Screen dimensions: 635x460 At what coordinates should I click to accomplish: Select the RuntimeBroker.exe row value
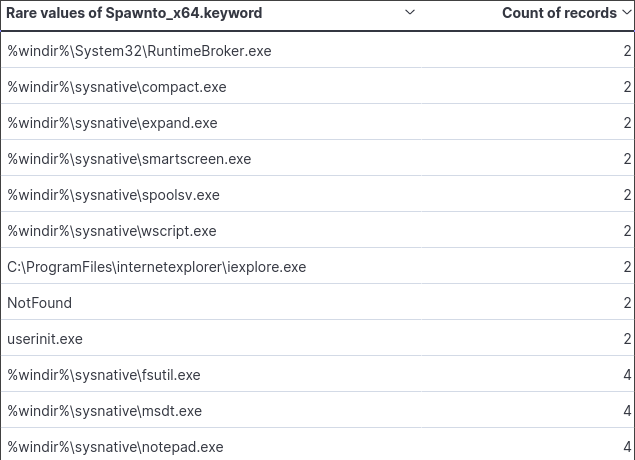(x=139, y=51)
